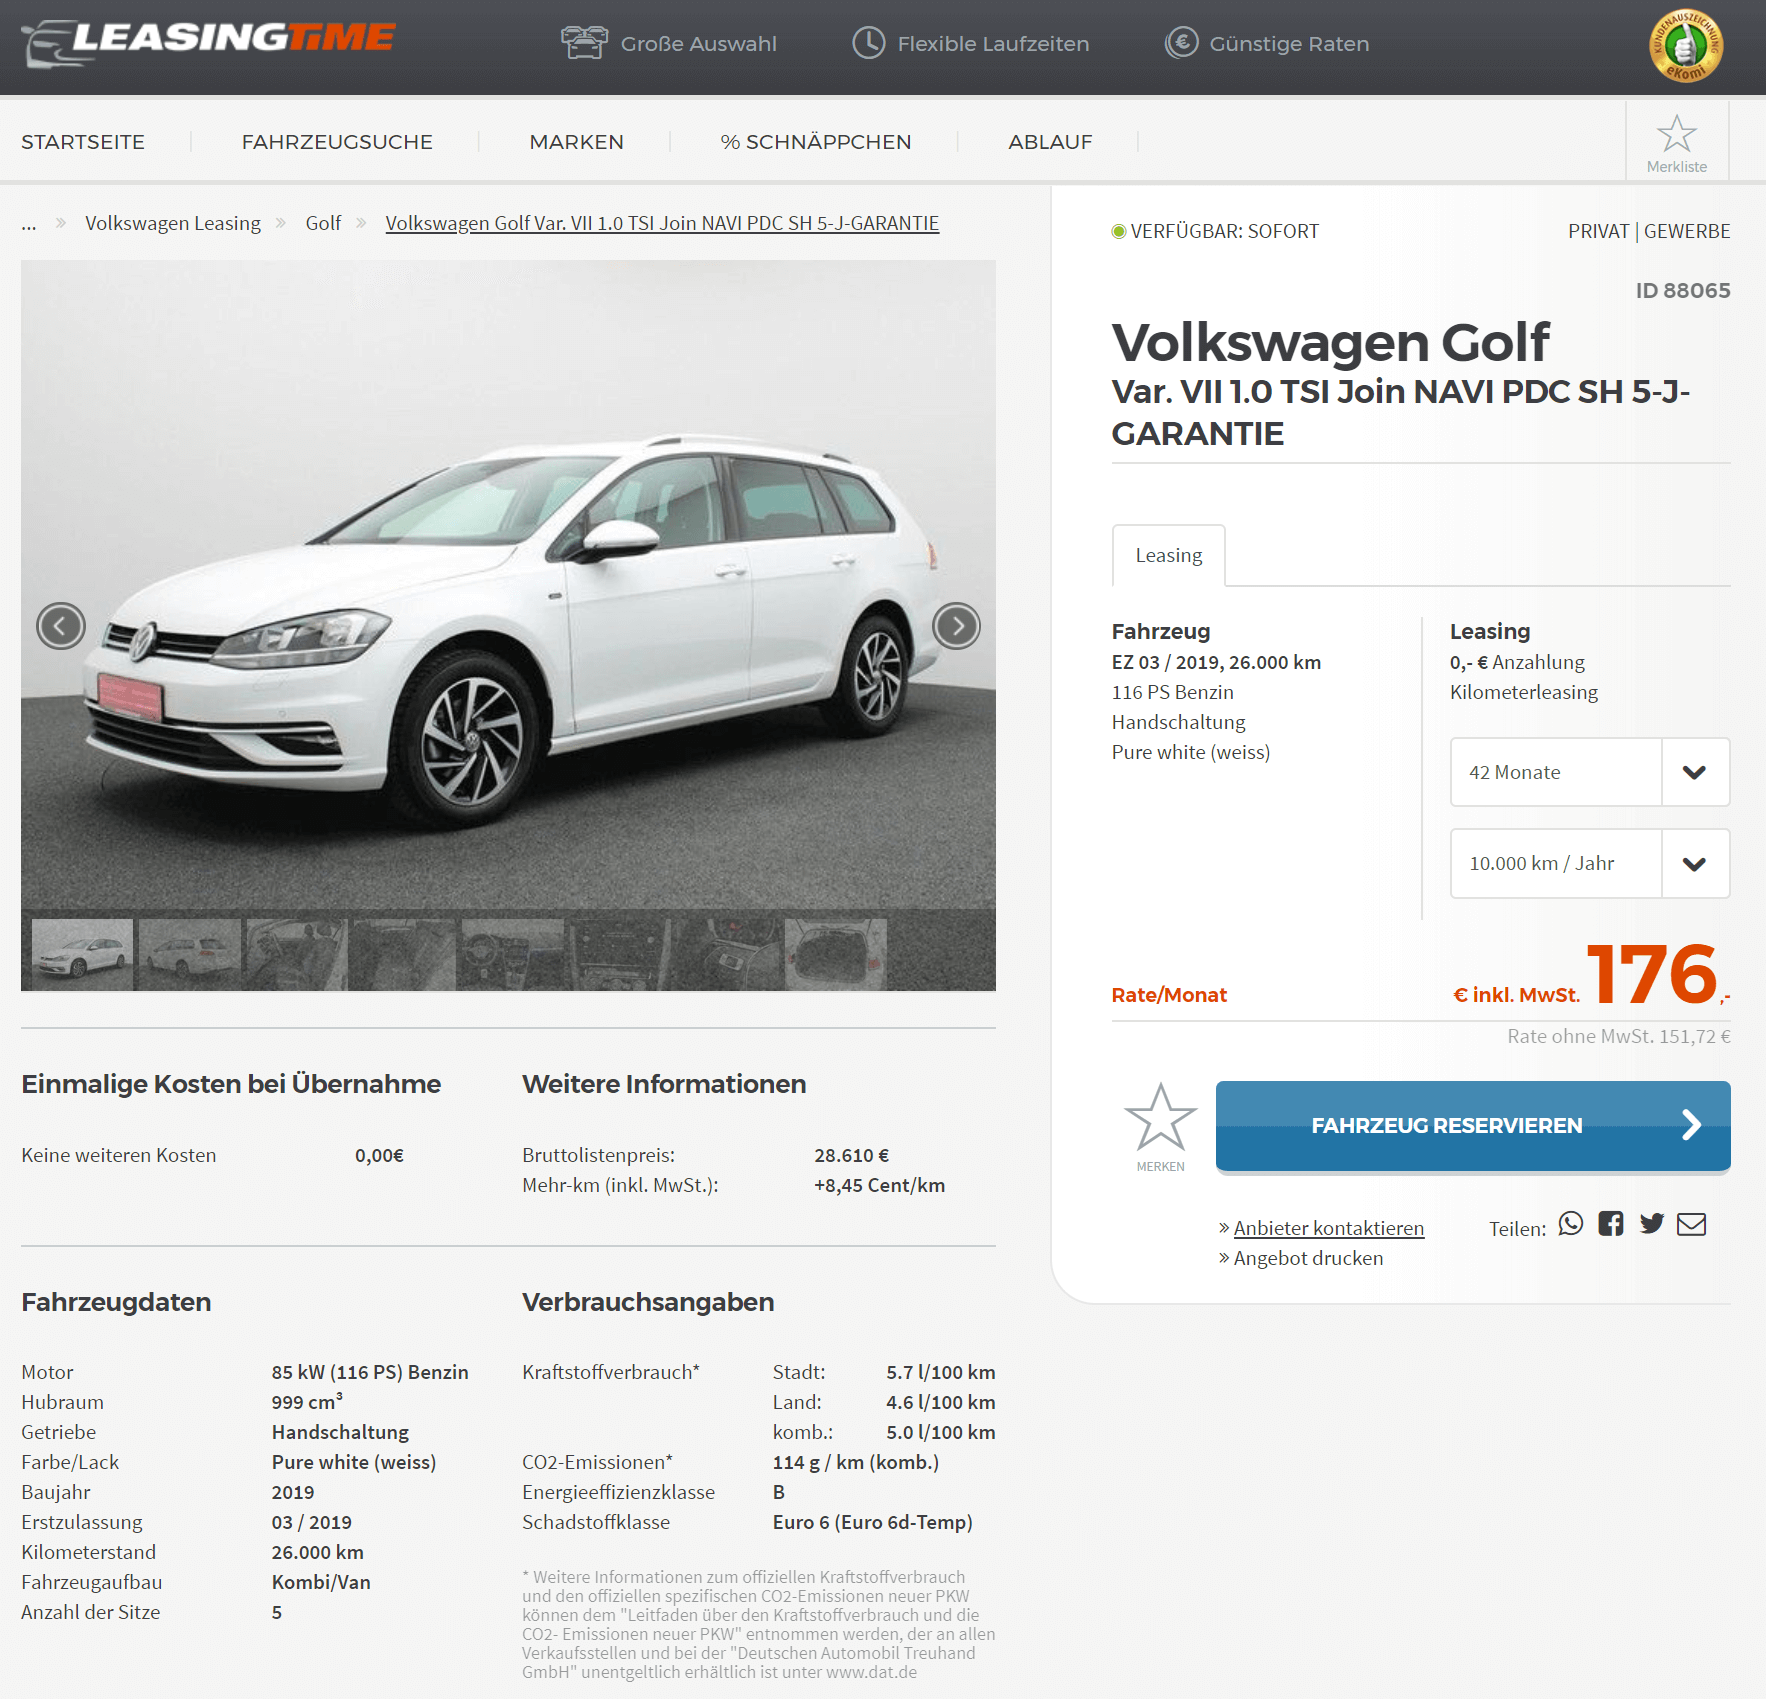
Task: Show the next car photo with right arrow
Action: tap(956, 626)
